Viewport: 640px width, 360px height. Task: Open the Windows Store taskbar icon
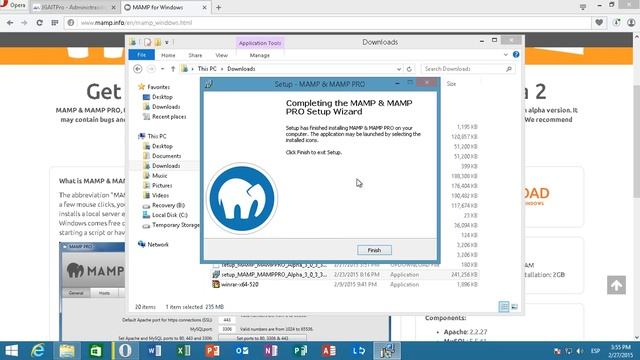point(96,351)
